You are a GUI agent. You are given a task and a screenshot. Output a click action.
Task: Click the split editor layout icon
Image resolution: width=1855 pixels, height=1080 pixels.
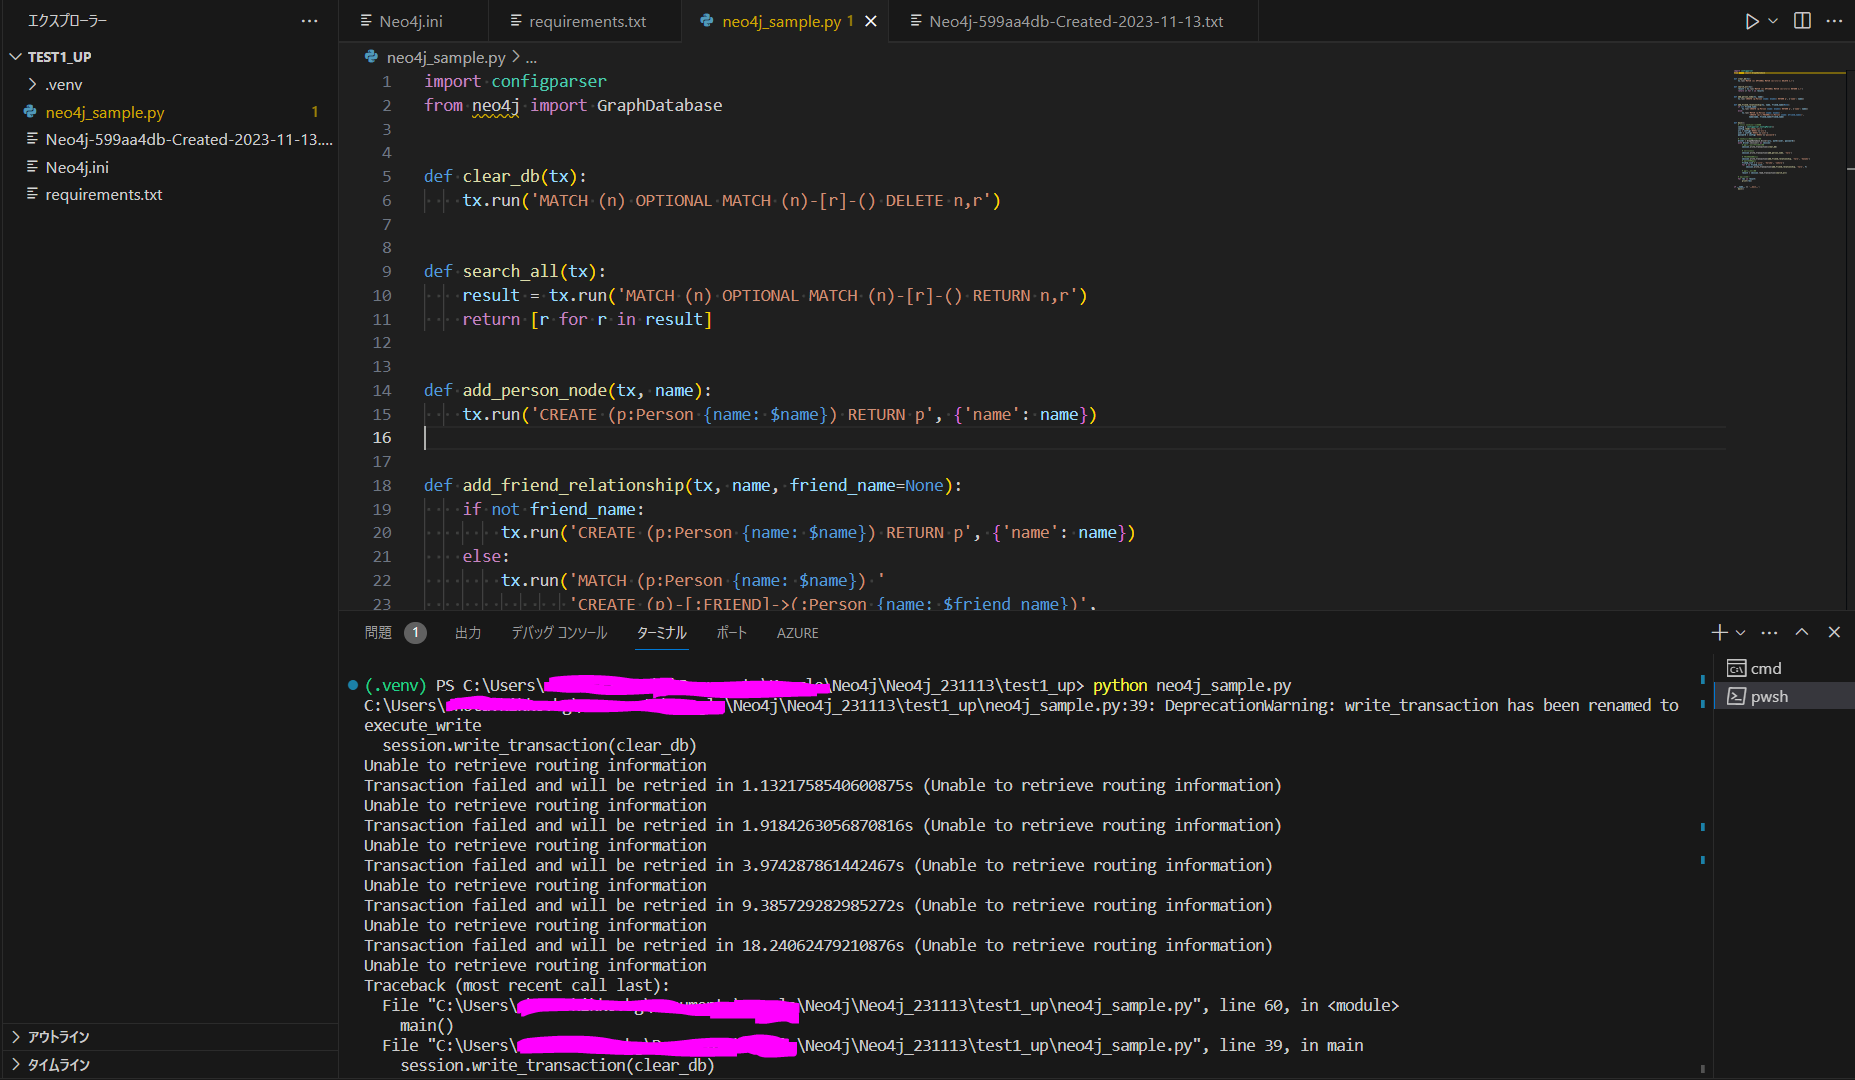click(x=1802, y=21)
